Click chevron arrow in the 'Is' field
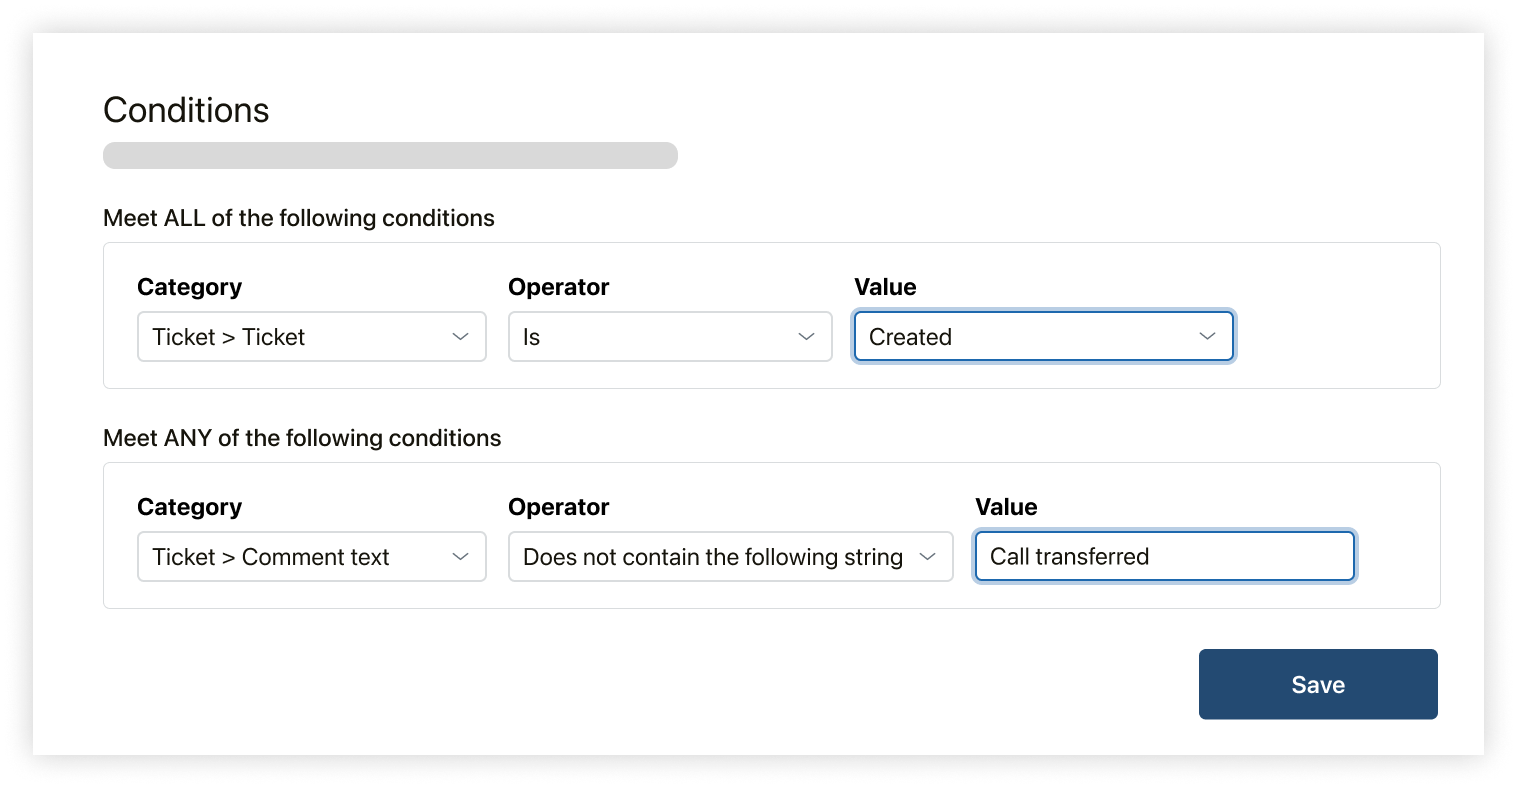This screenshot has width=1517, height=788. (807, 337)
